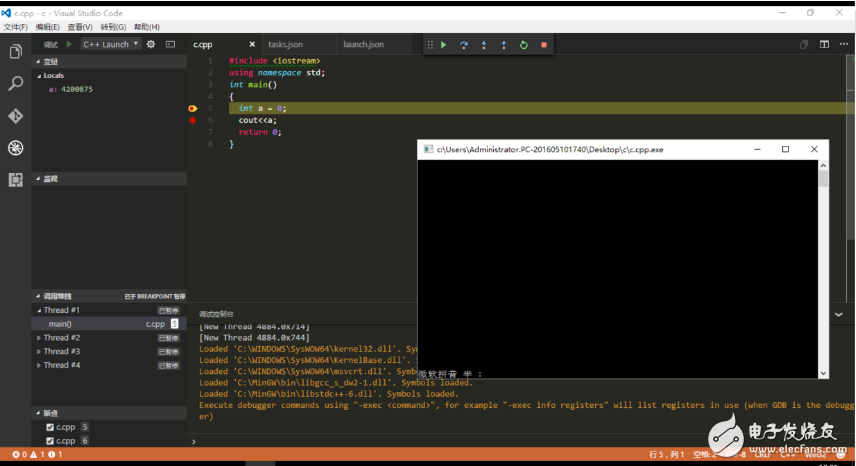The image size is (856, 466).
Task: Click '#include <iostream>' on line 1
Action: (x=275, y=61)
